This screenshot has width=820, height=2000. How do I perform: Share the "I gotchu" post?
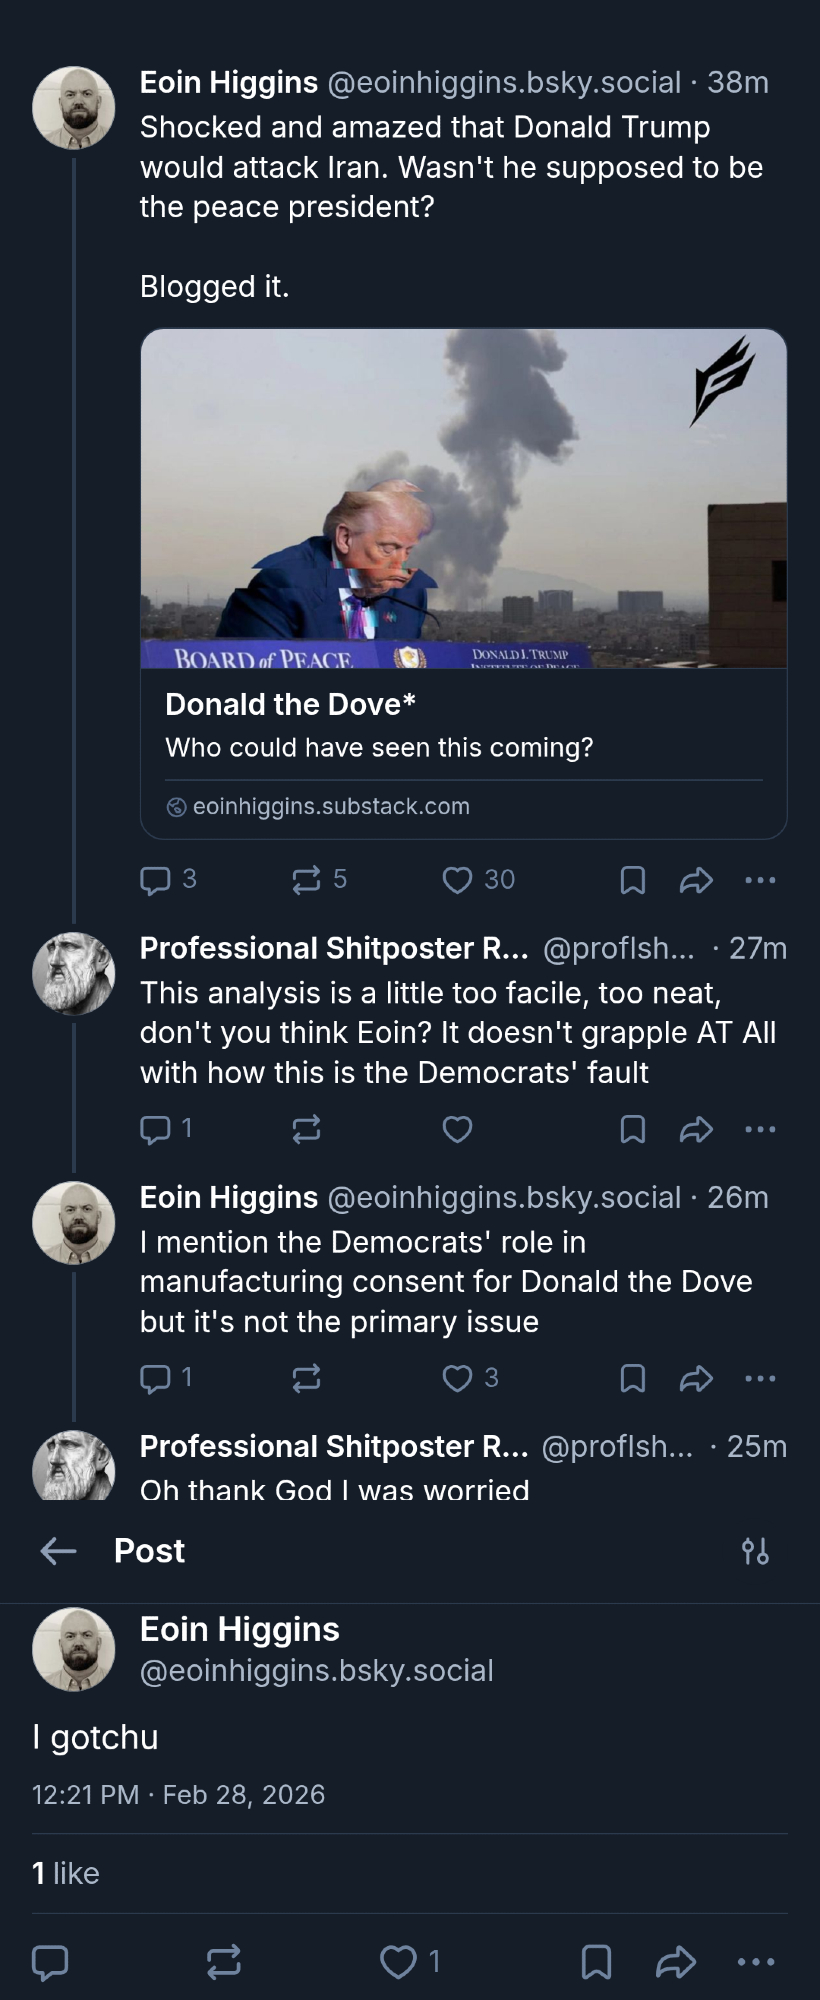676,1961
